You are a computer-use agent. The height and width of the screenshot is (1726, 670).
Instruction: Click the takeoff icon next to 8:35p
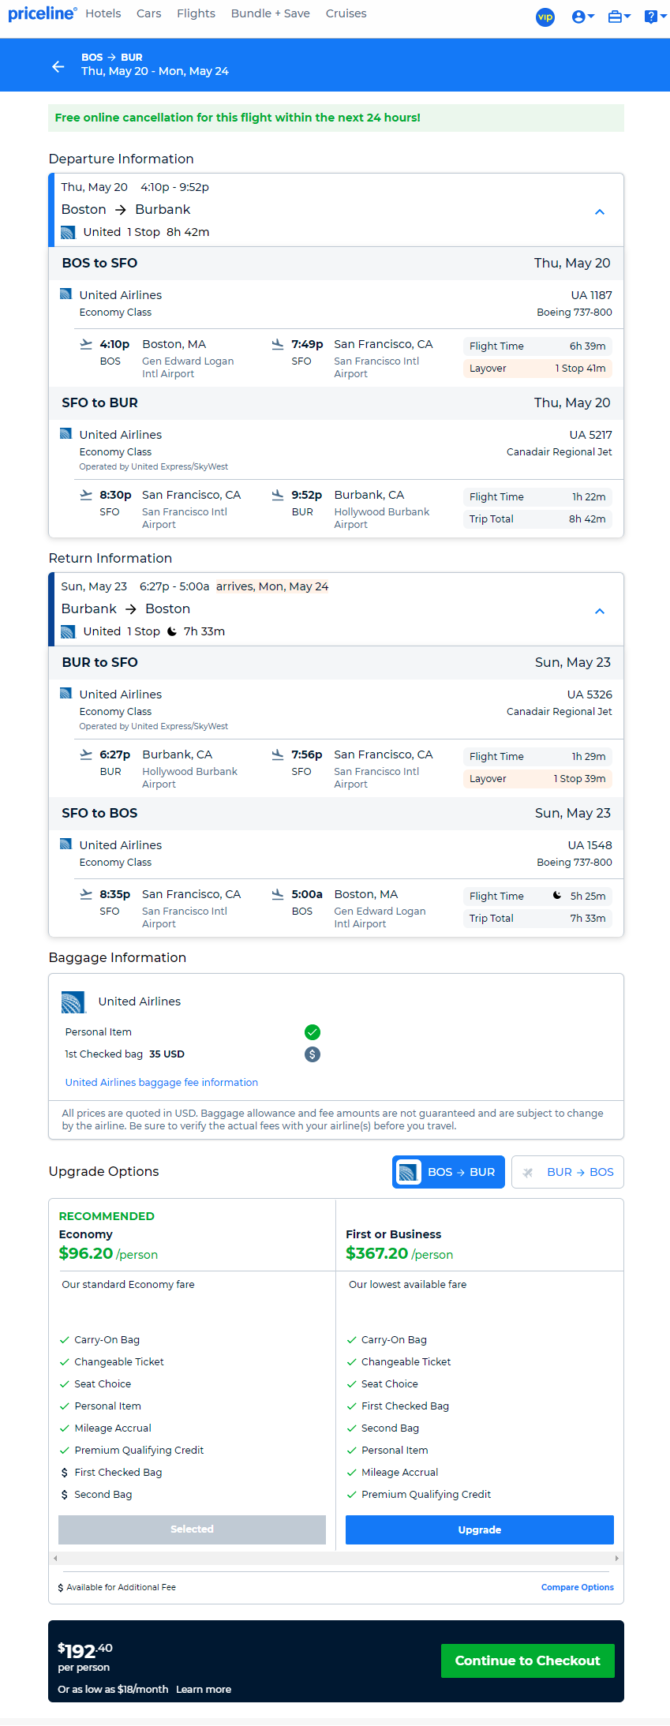click(86, 895)
